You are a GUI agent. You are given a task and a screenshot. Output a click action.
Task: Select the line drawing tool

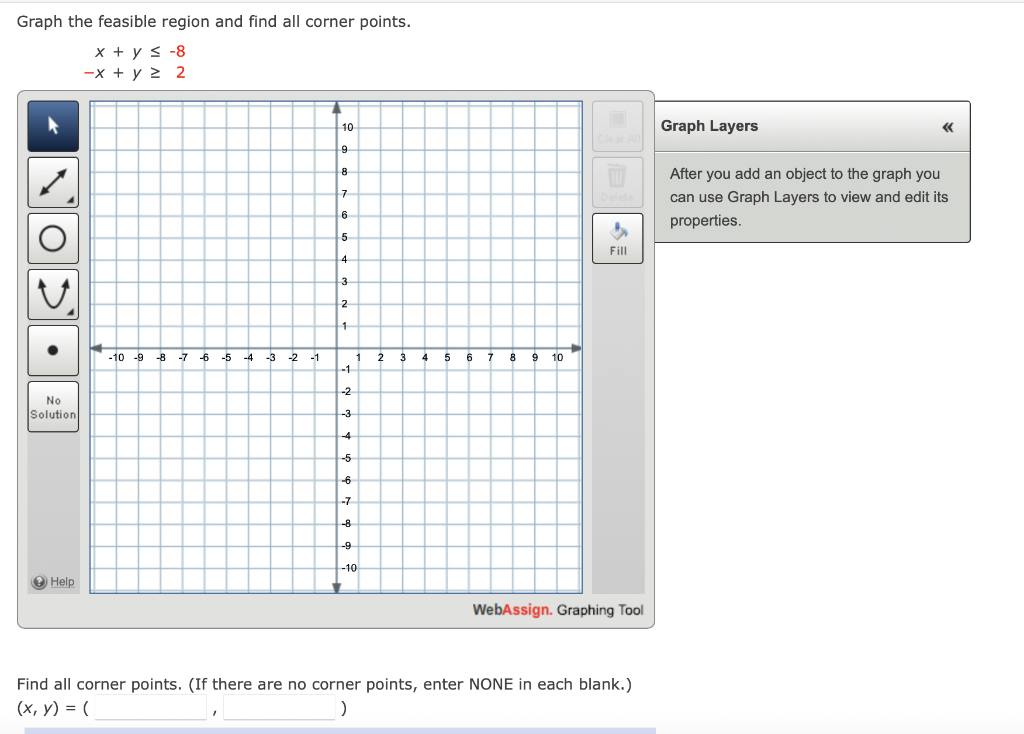tap(53, 182)
